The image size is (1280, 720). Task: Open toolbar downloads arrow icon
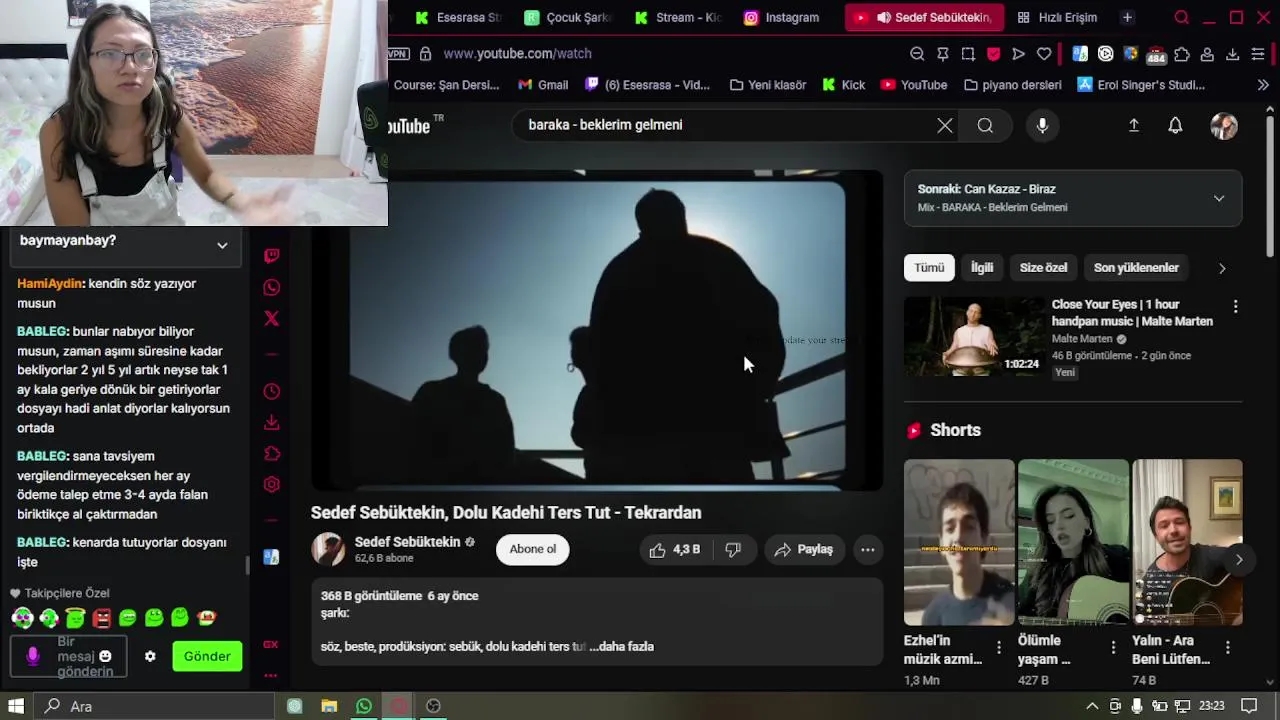click(1232, 54)
